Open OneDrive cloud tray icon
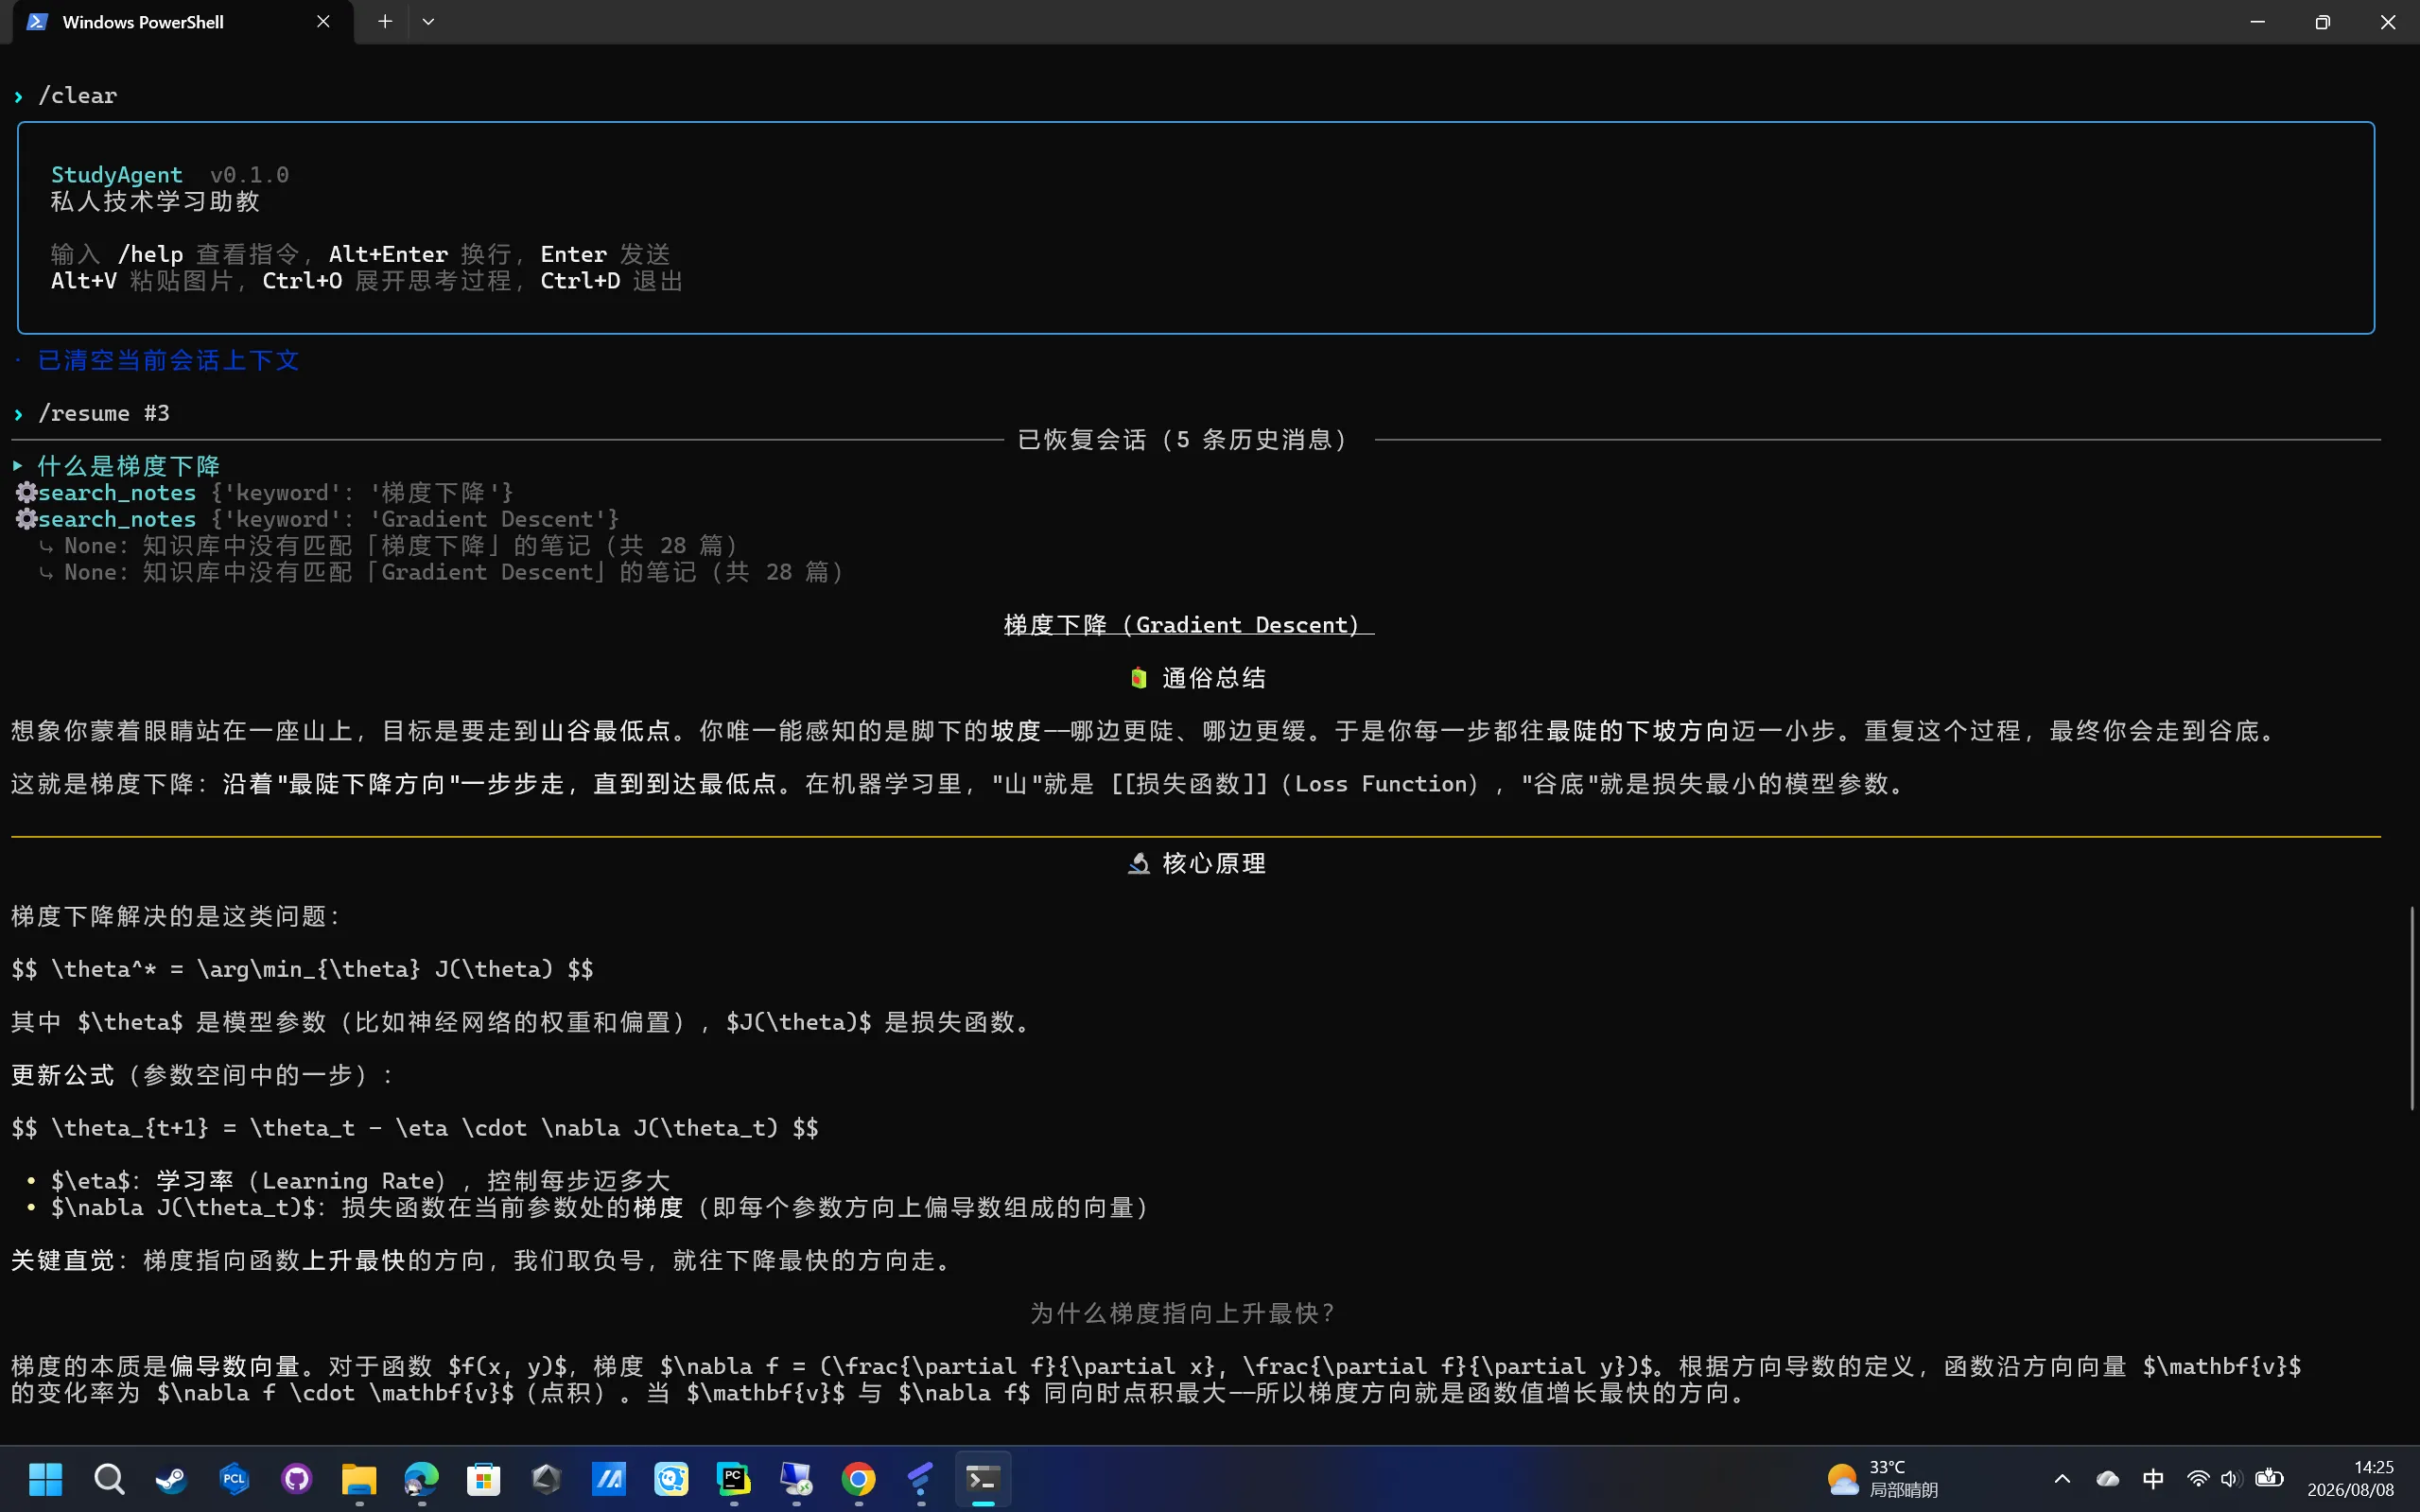Image resolution: width=2420 pixels, height=1512 pixels. (x=2108, y=1478)
